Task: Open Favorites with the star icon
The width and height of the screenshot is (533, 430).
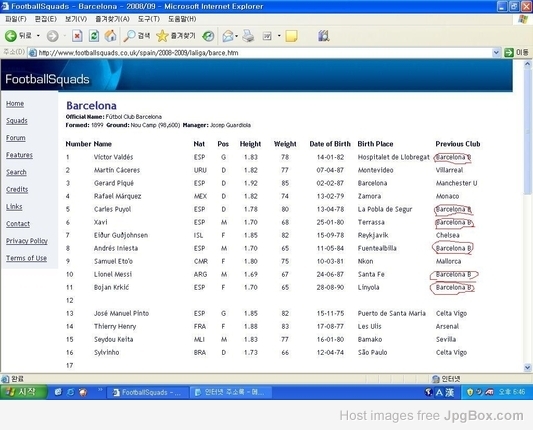Action: coord(176,36)
